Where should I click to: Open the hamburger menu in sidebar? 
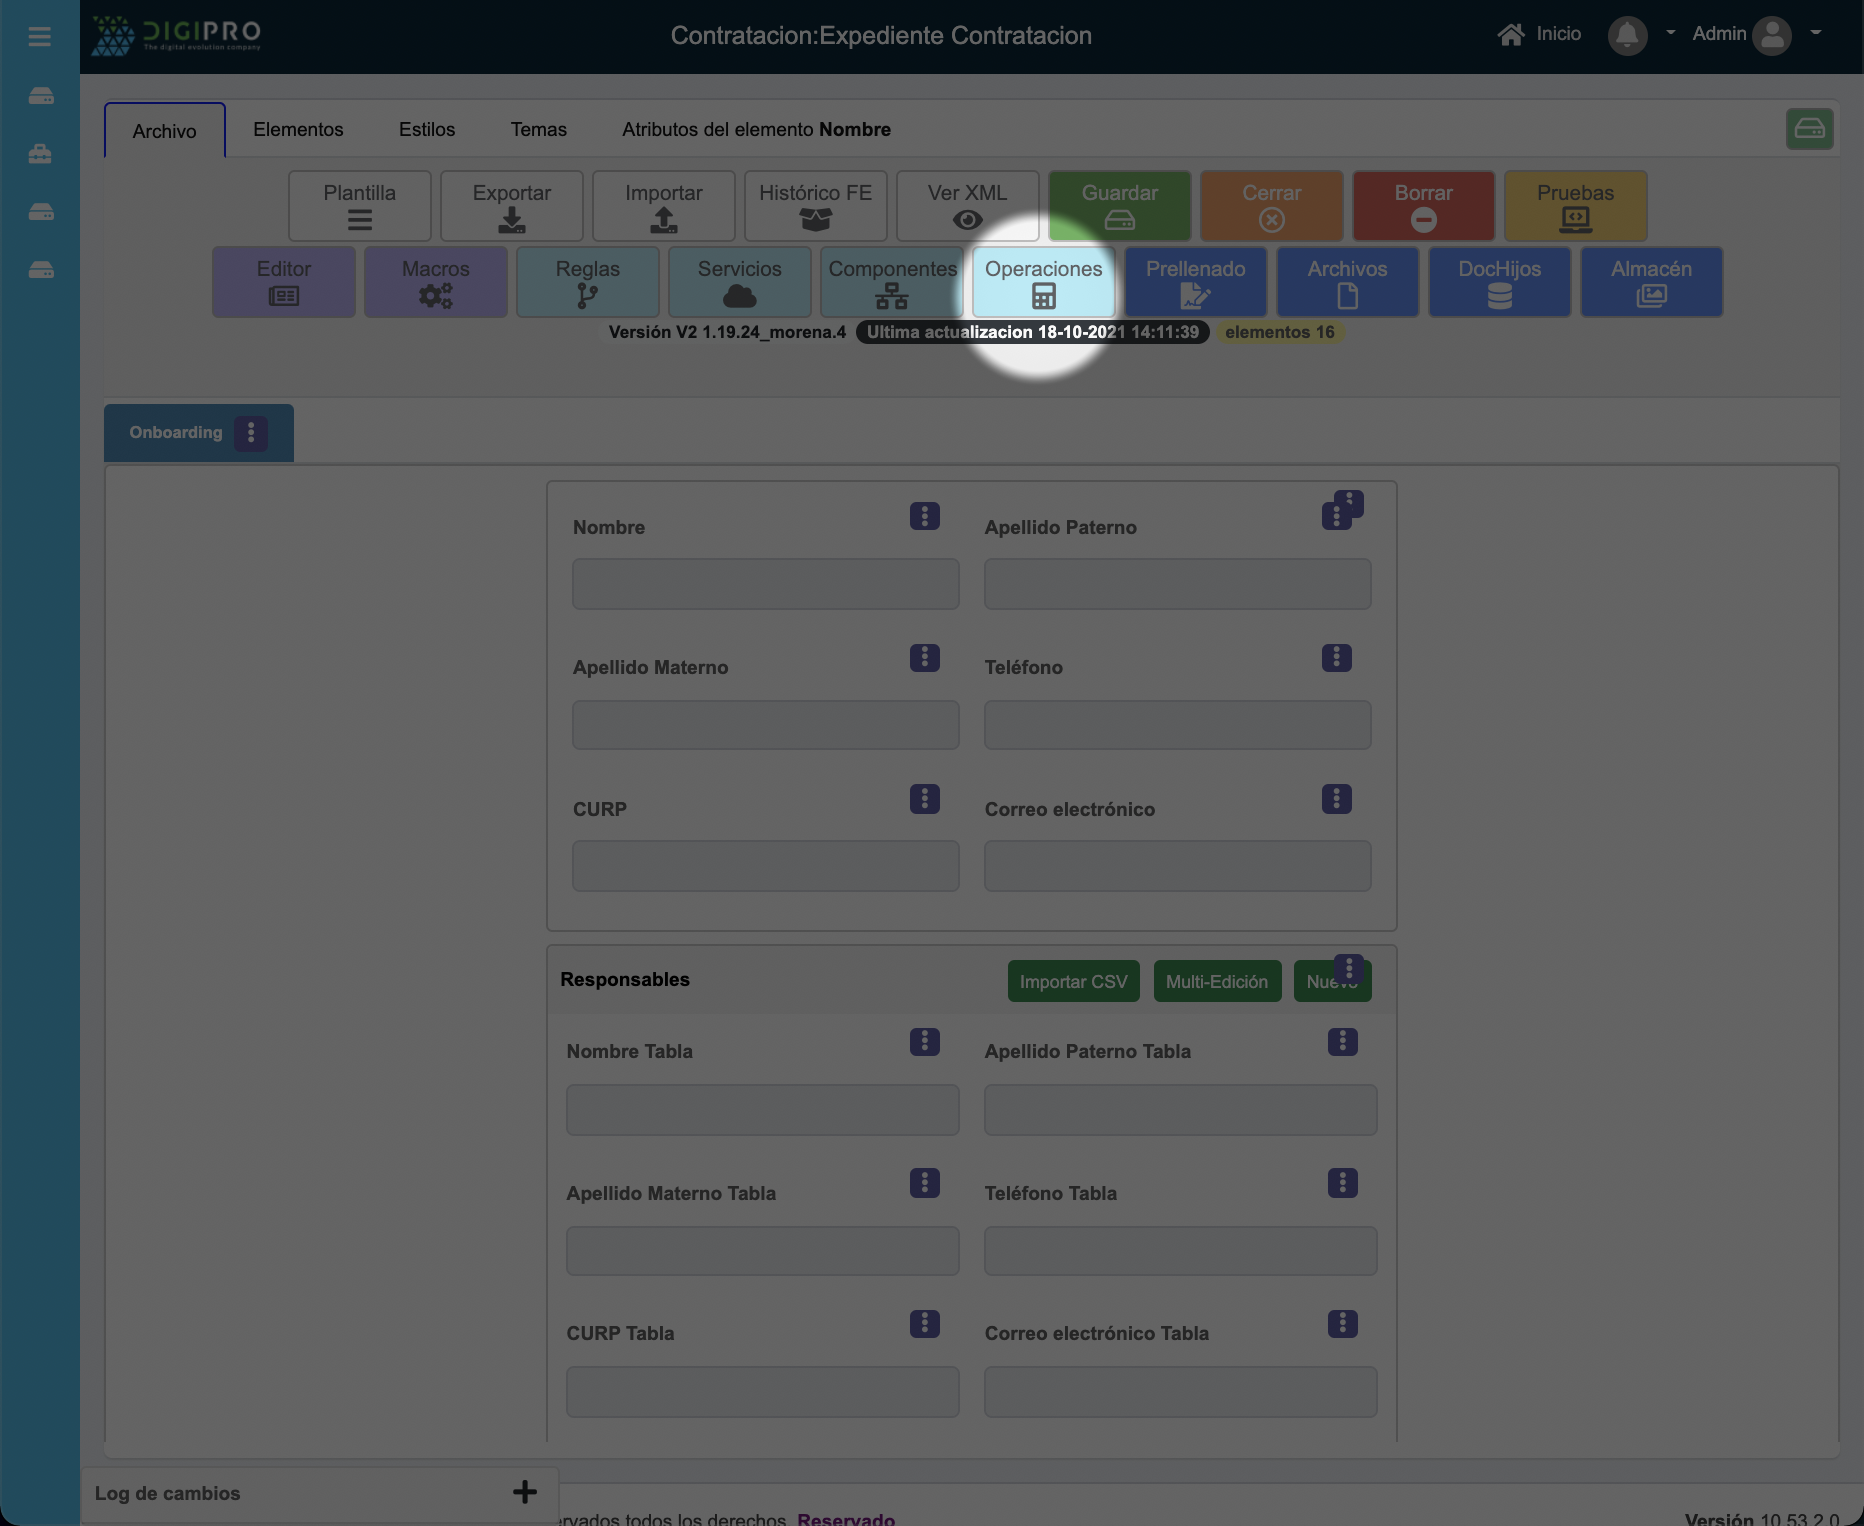(40, 37)
